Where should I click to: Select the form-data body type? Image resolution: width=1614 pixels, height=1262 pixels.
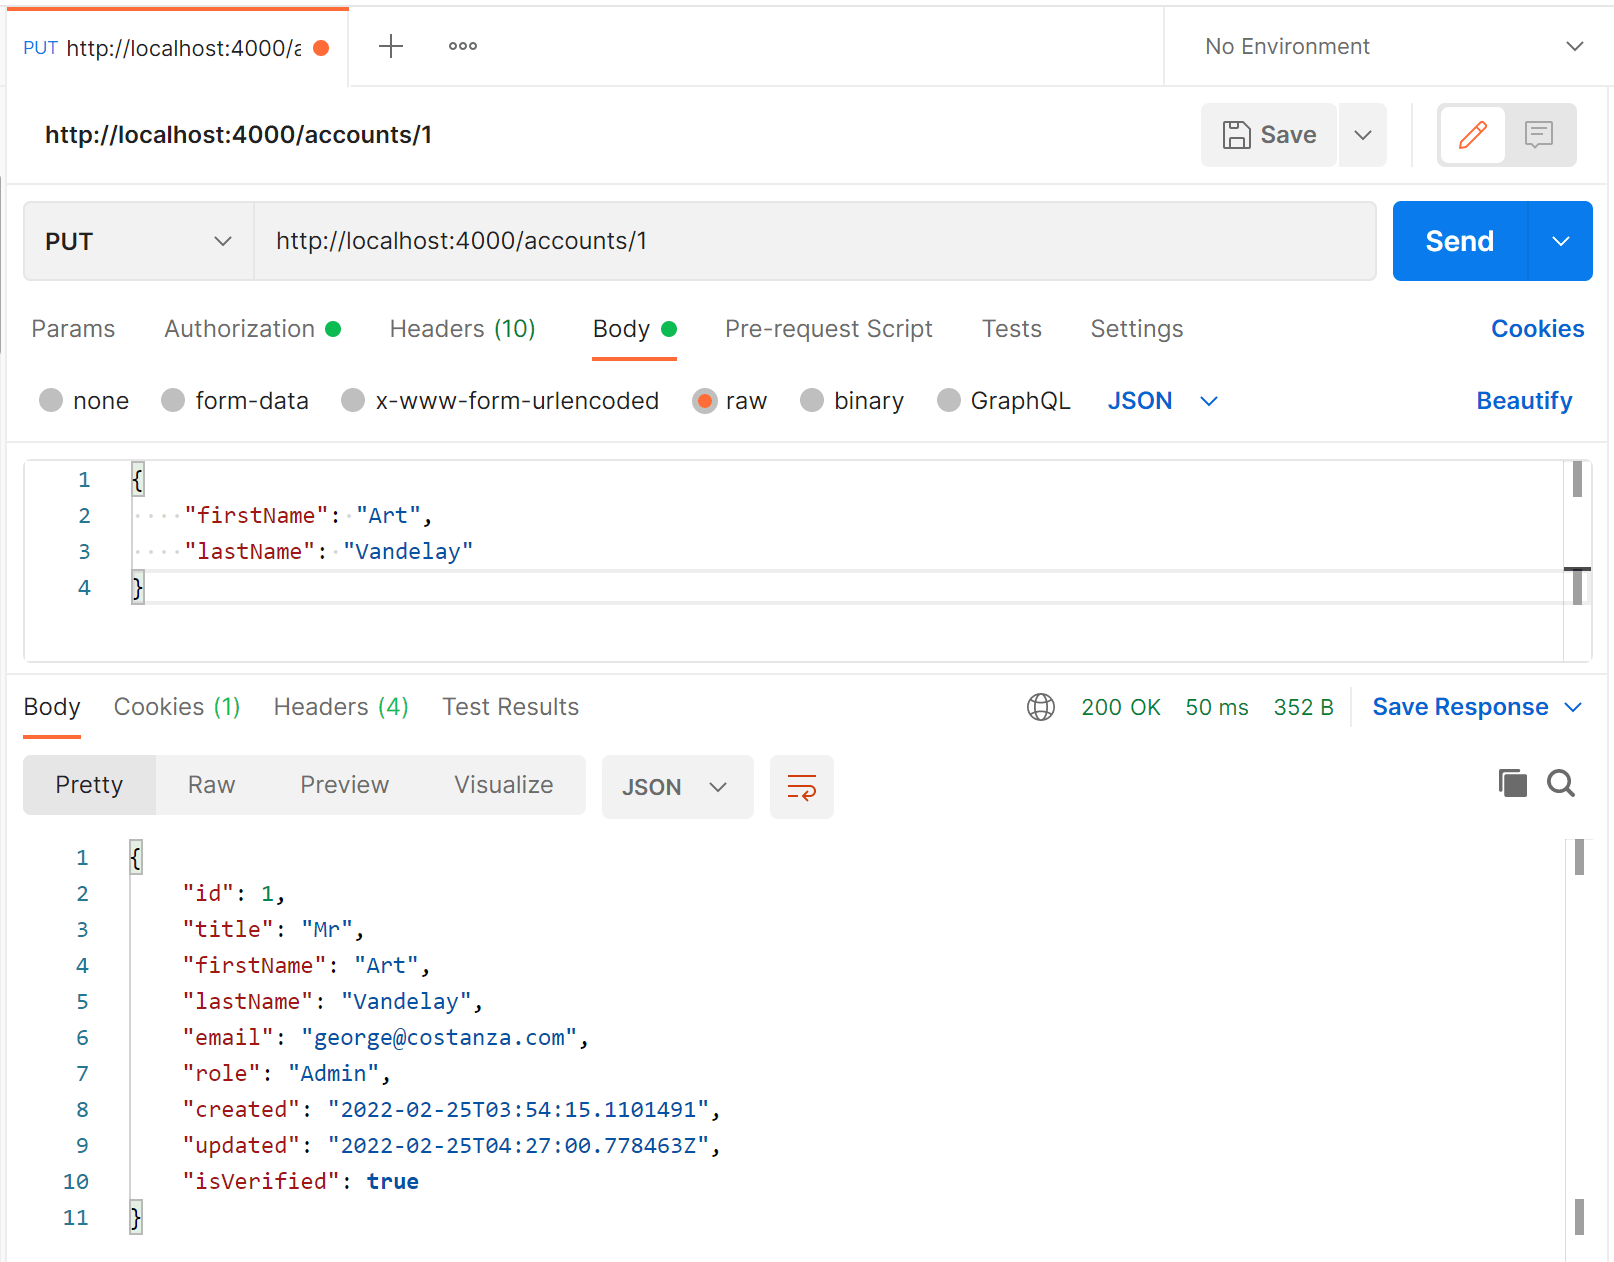[x=235, y=401]
